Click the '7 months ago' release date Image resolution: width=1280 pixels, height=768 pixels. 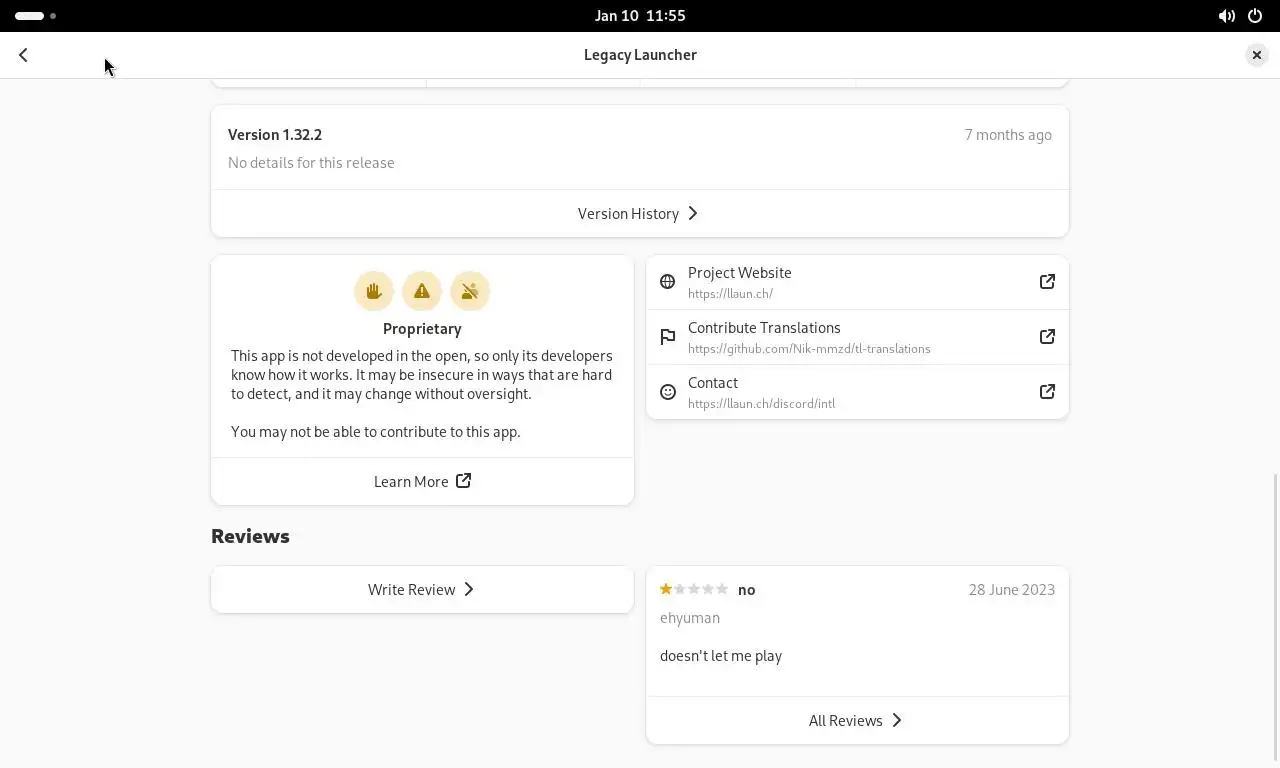[x=1008, y=134]
